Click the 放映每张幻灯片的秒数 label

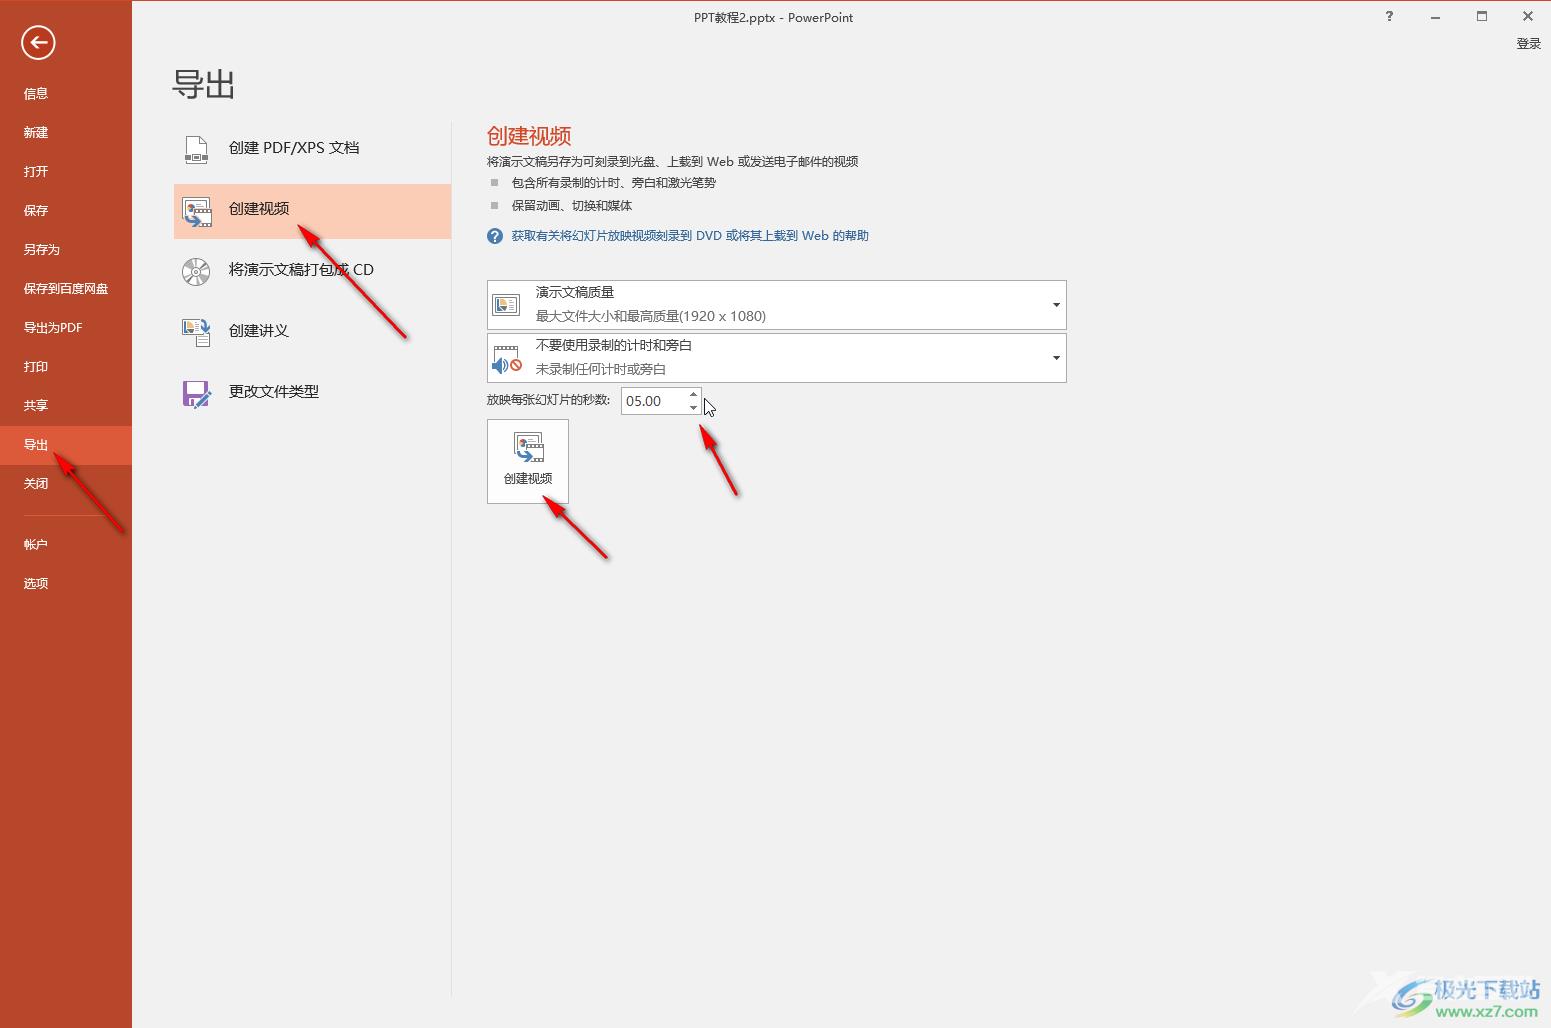pyautogui.click(x=548, y=400)
